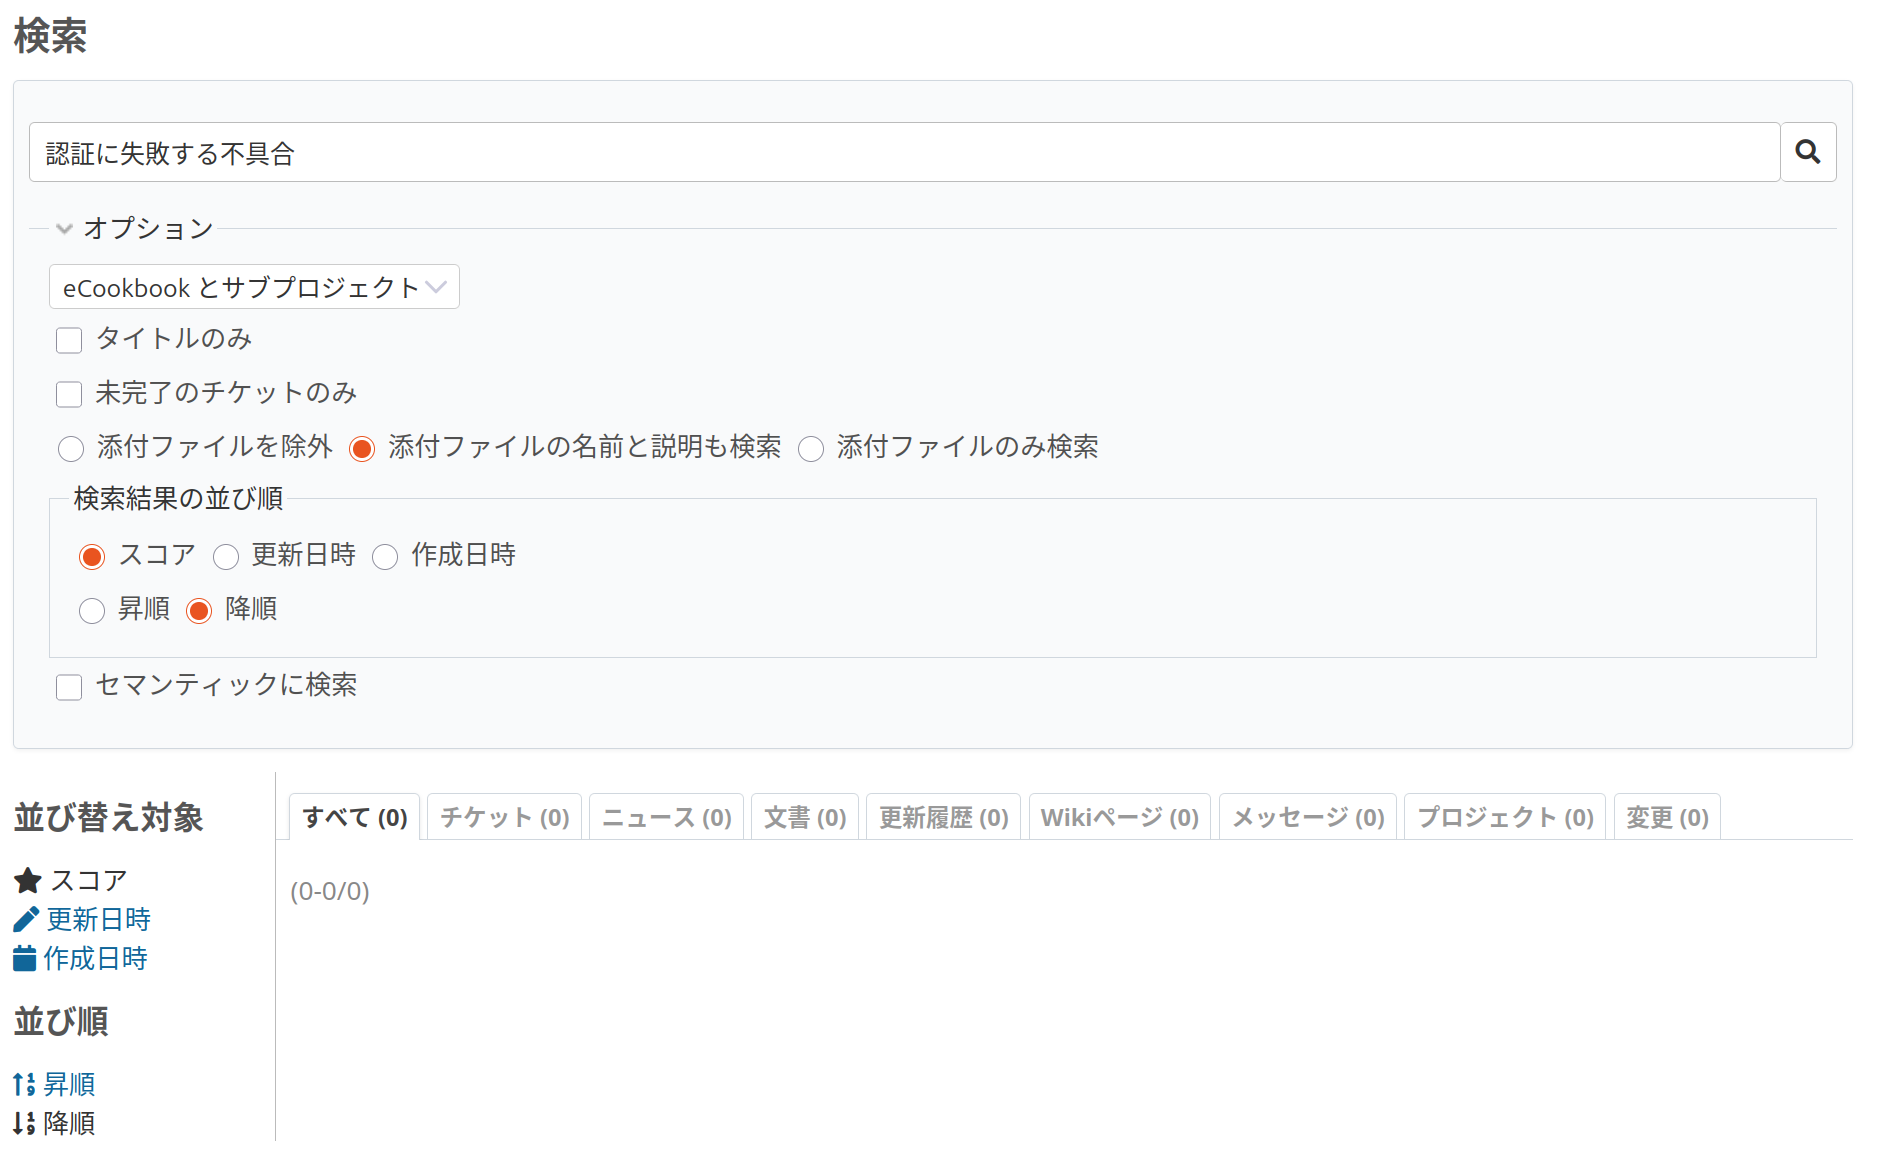Switch to the すべて (0) tab
Screen dimensions: 1880x1157
(x=354, y=817)
